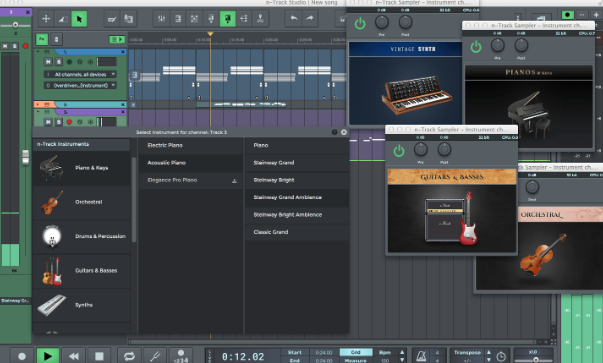Open the All channels, all devices dropdown

point(80,75)
